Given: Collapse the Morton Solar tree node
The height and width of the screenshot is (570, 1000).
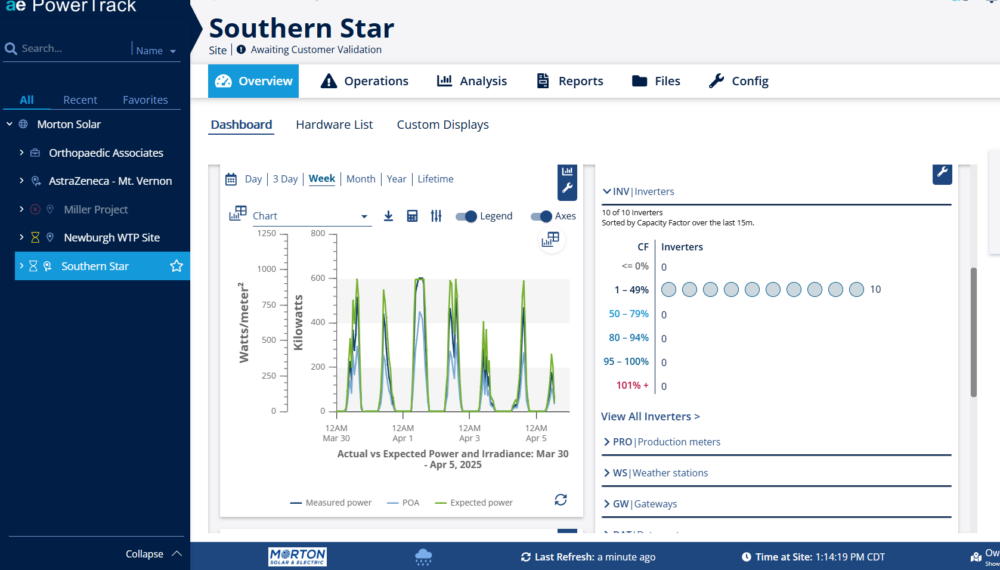Looking at the screenshot, I should coord(9,124).
